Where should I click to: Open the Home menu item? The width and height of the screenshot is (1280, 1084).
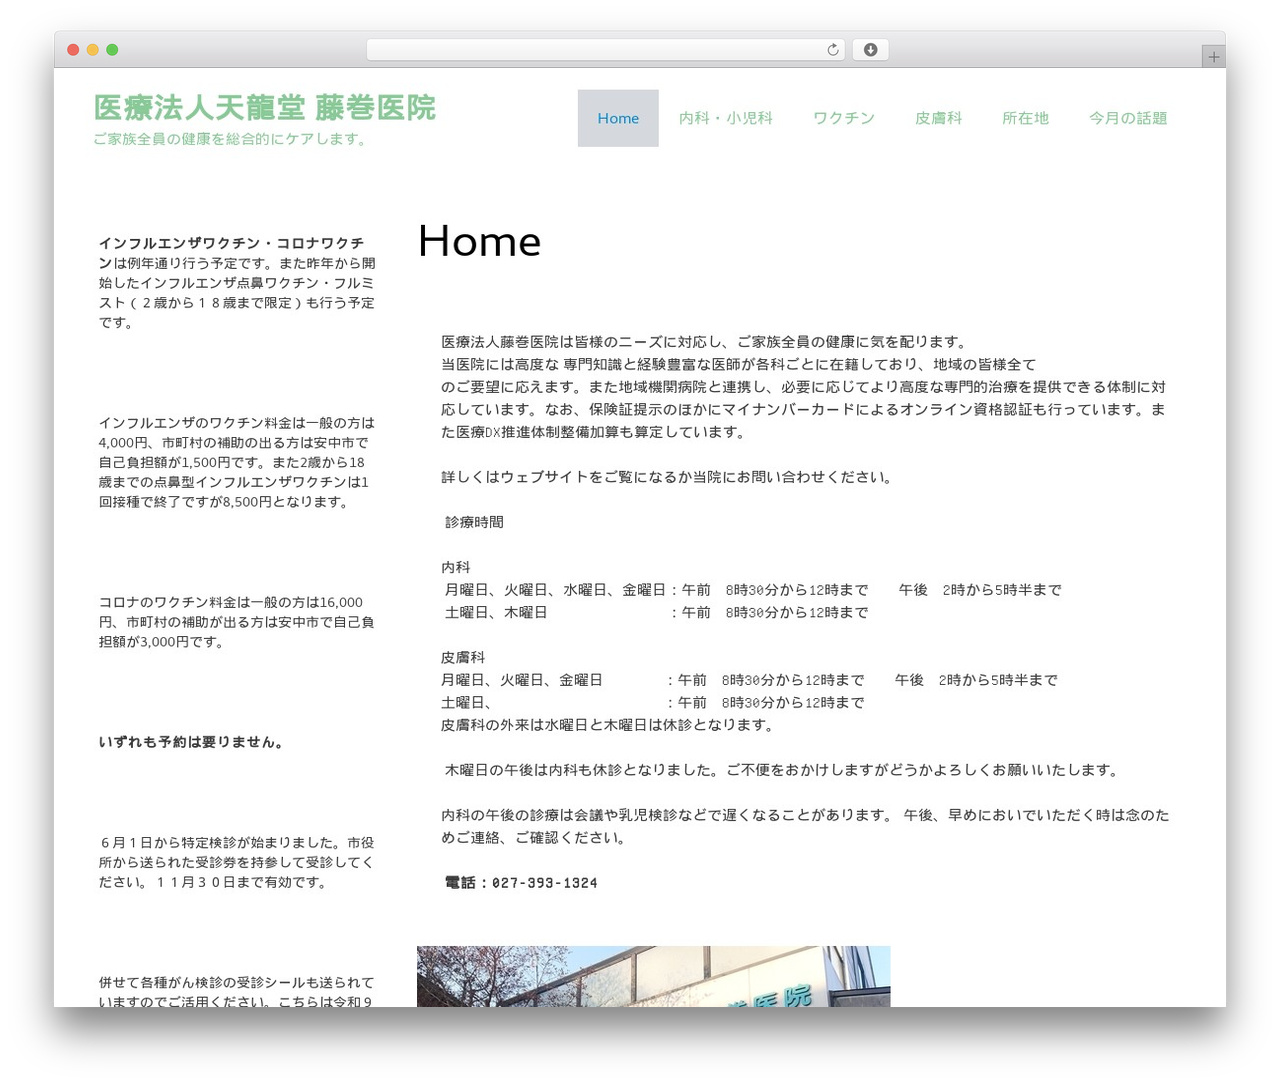618,118
